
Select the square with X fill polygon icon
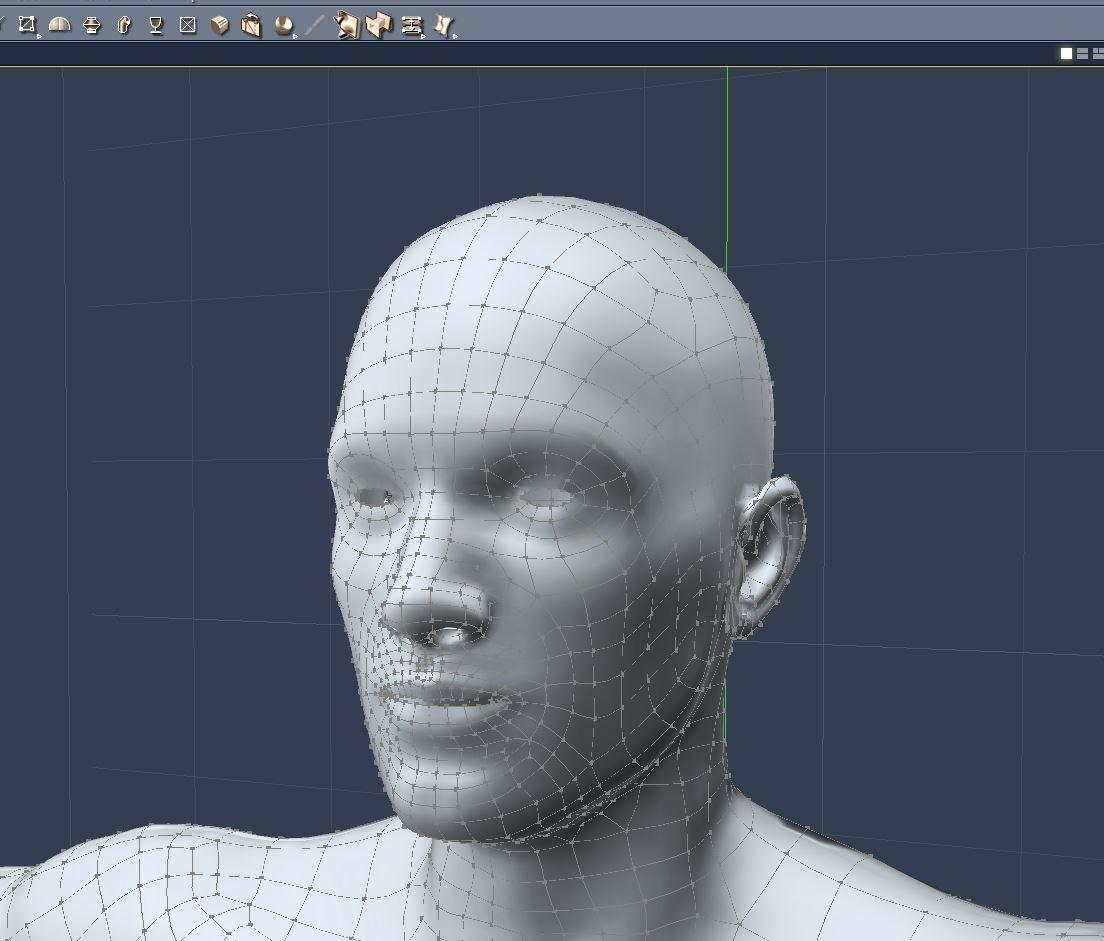coord(188,25)
